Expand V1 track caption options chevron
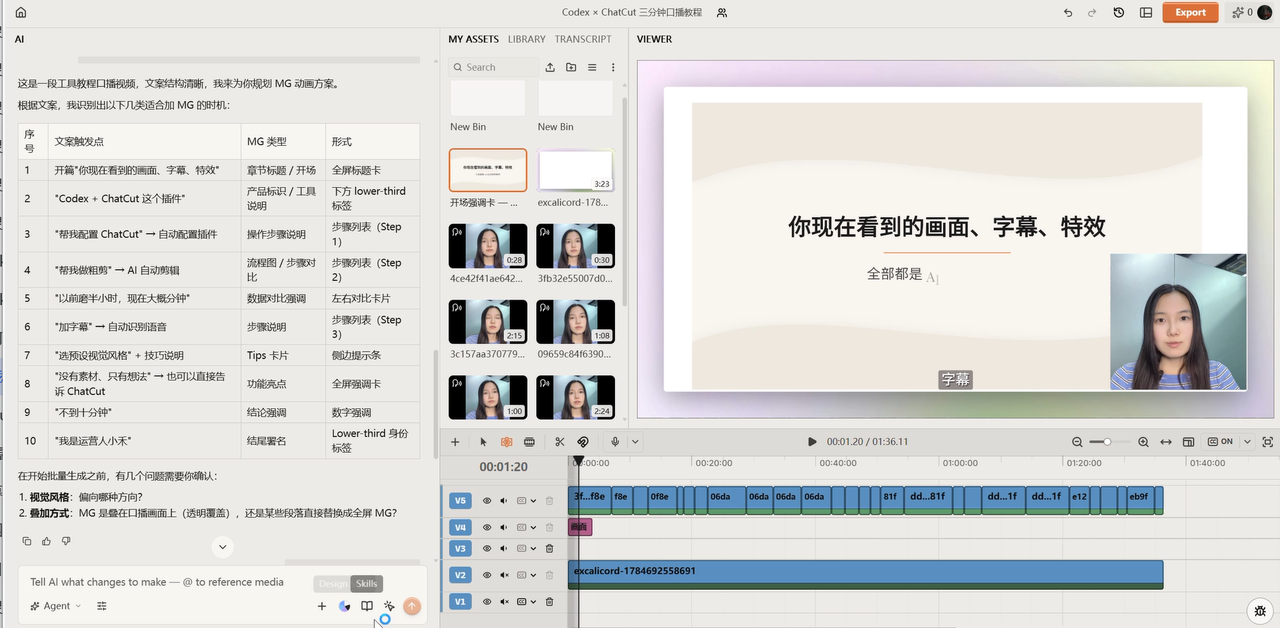 (x=533, y=601)
